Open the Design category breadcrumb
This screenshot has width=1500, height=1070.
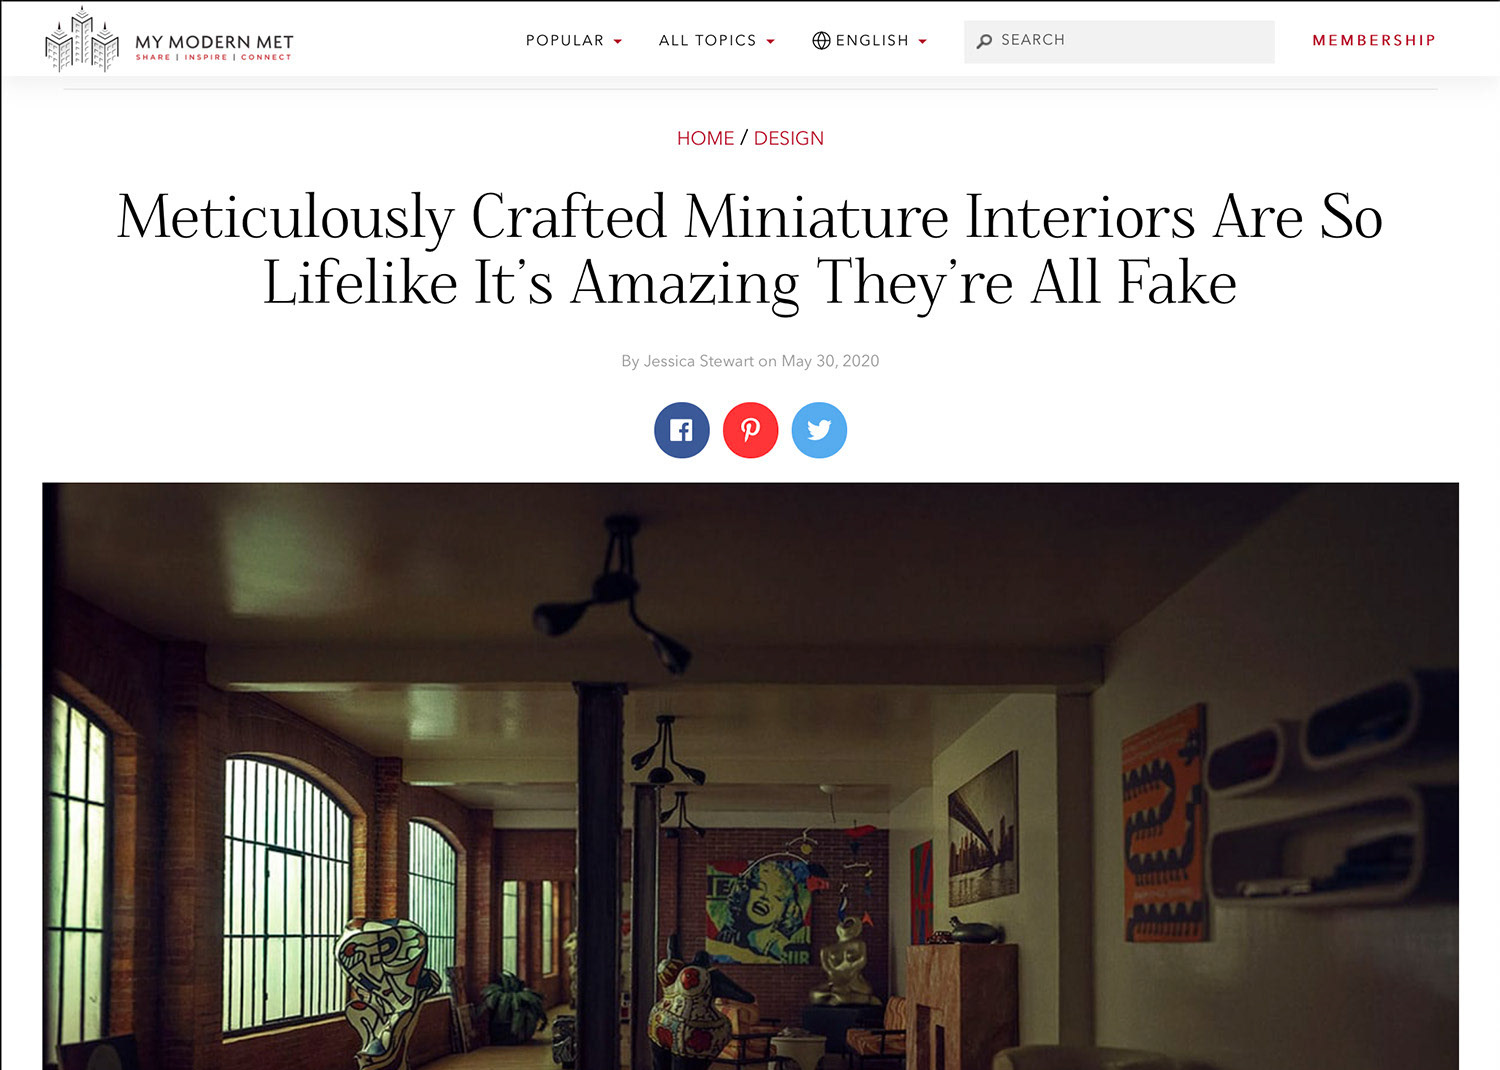pyautogui.click(x=788, y=138)
